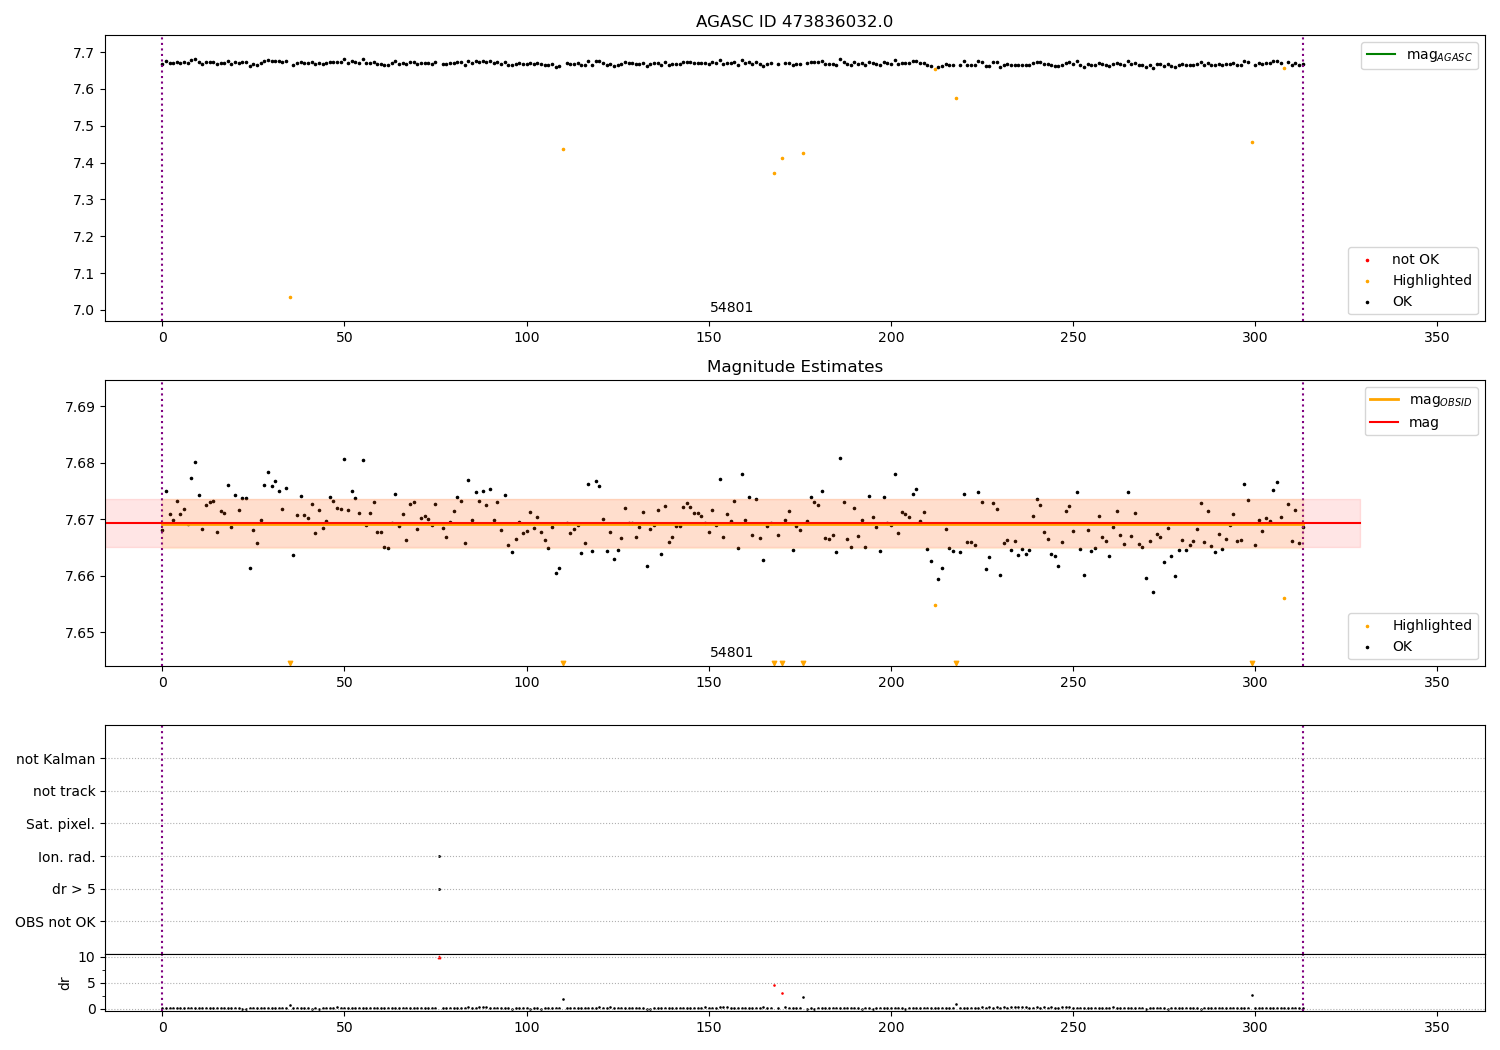Click orange point near 7.44 at x 110 in top plot

tap(563, 149)
